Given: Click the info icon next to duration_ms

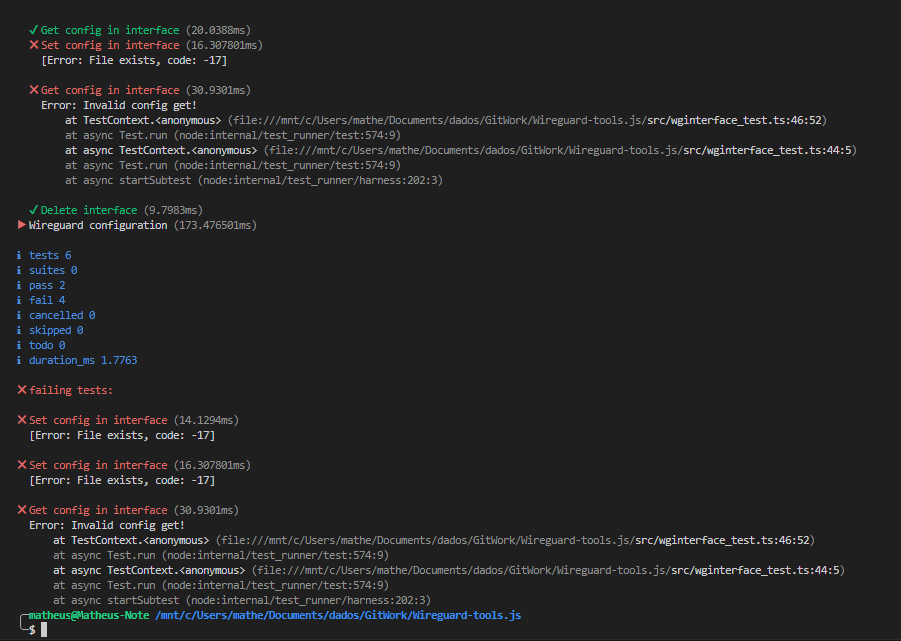Looking at the screenshot, I should (21, 360).
